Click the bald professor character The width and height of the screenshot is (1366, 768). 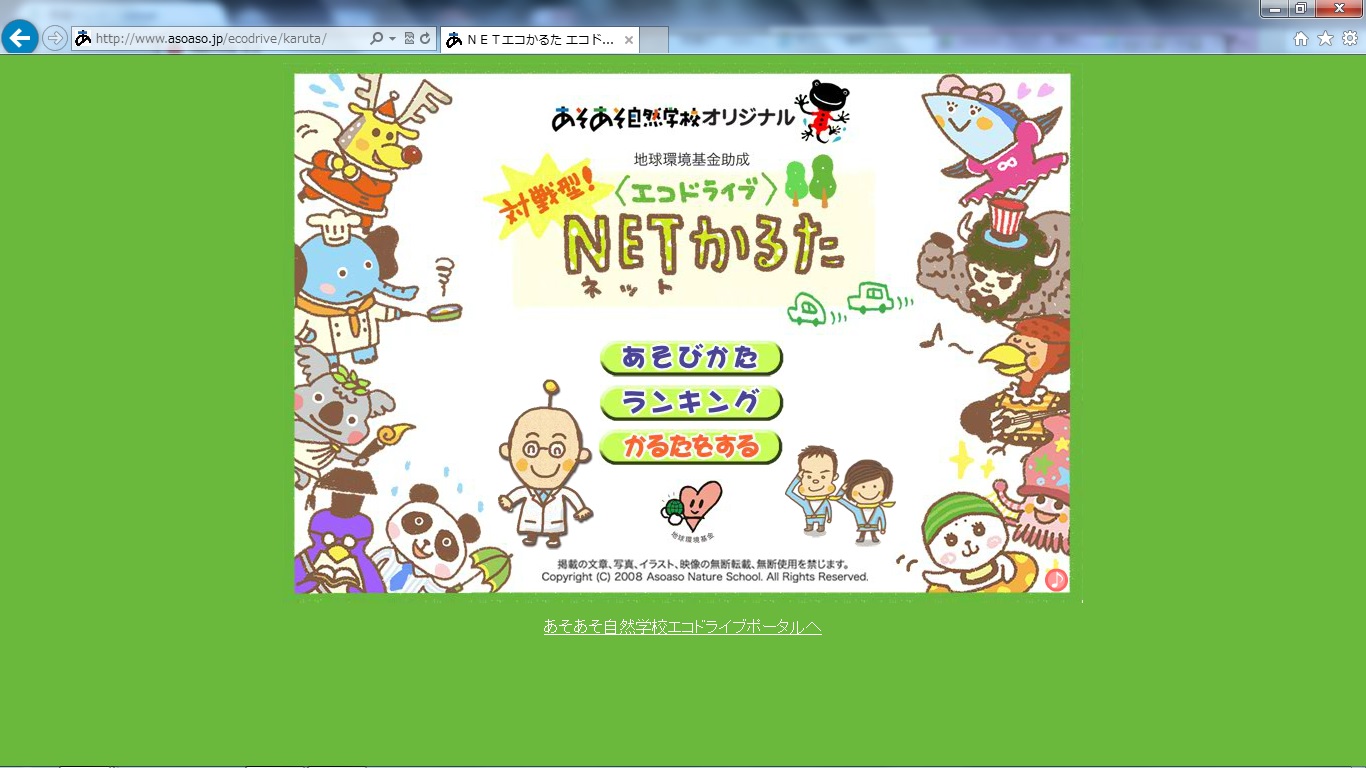pos(545,463)
